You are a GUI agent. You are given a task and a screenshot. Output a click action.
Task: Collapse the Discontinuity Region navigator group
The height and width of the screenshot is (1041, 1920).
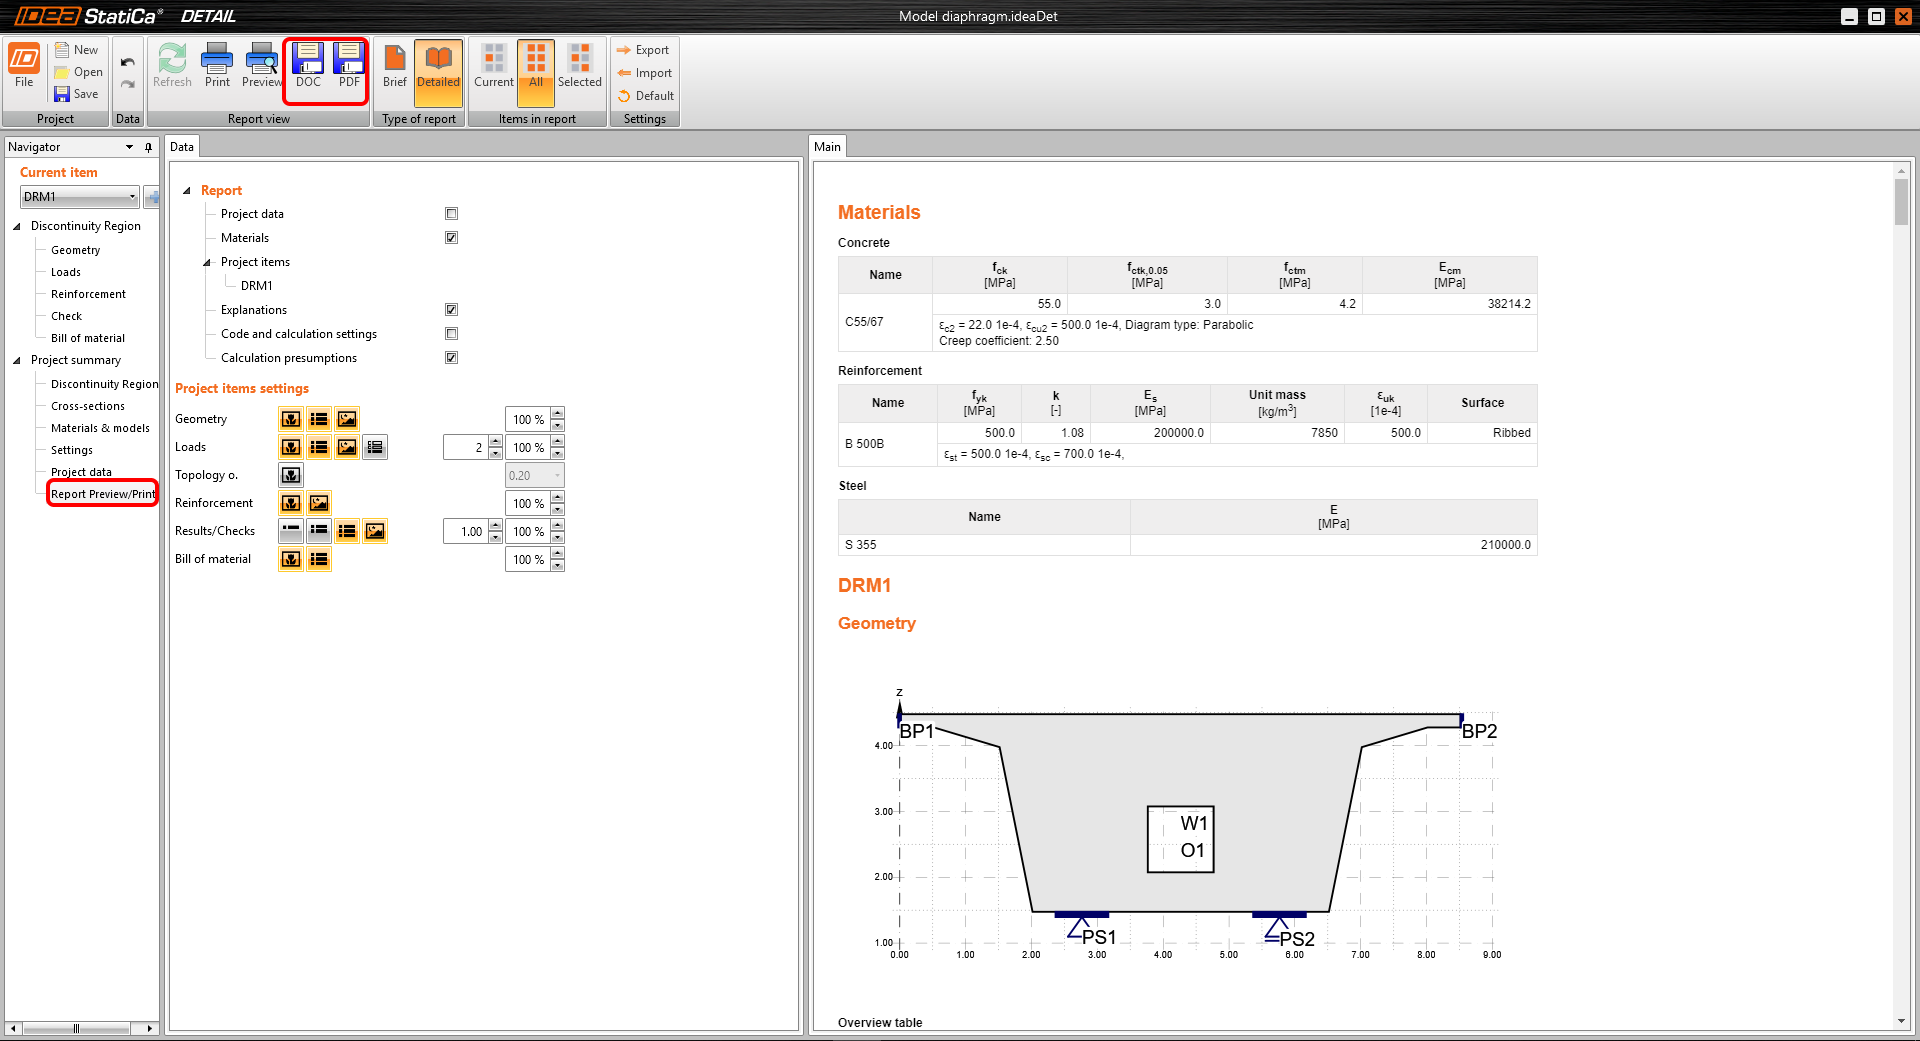point(17,226)
